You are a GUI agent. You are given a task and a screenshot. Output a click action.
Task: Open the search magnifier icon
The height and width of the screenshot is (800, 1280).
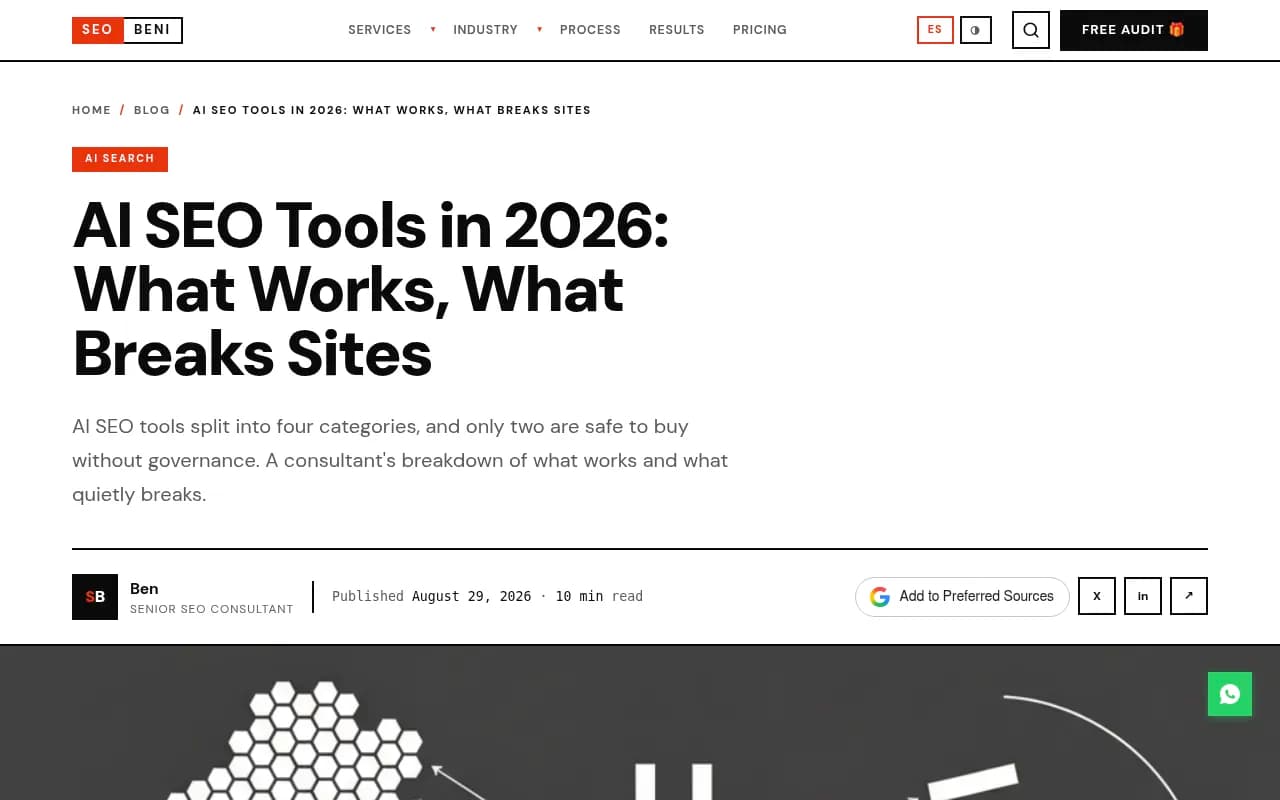tap(1031, 30)
